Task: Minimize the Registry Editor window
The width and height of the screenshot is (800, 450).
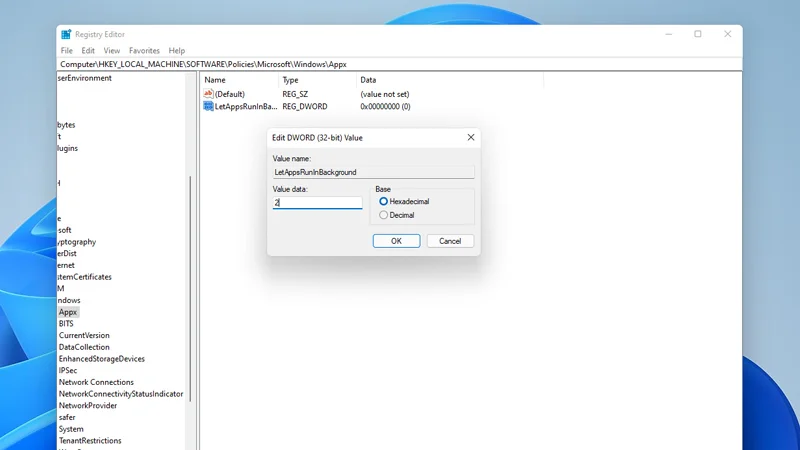Action: click(668, 34)
